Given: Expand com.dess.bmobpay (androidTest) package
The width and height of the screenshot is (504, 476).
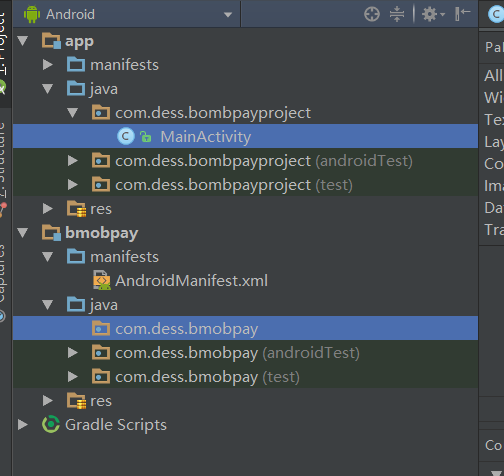Looking at the screenshot, I should click(x=73, y=353).
